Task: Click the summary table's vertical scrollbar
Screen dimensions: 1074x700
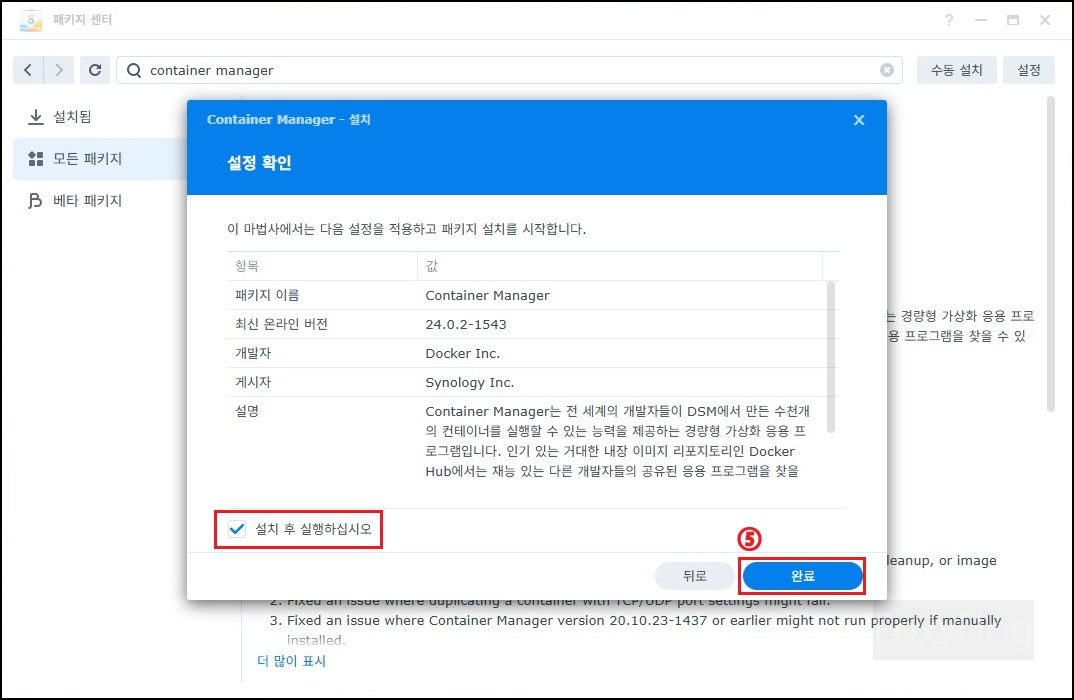Action: tap(831, 356)
